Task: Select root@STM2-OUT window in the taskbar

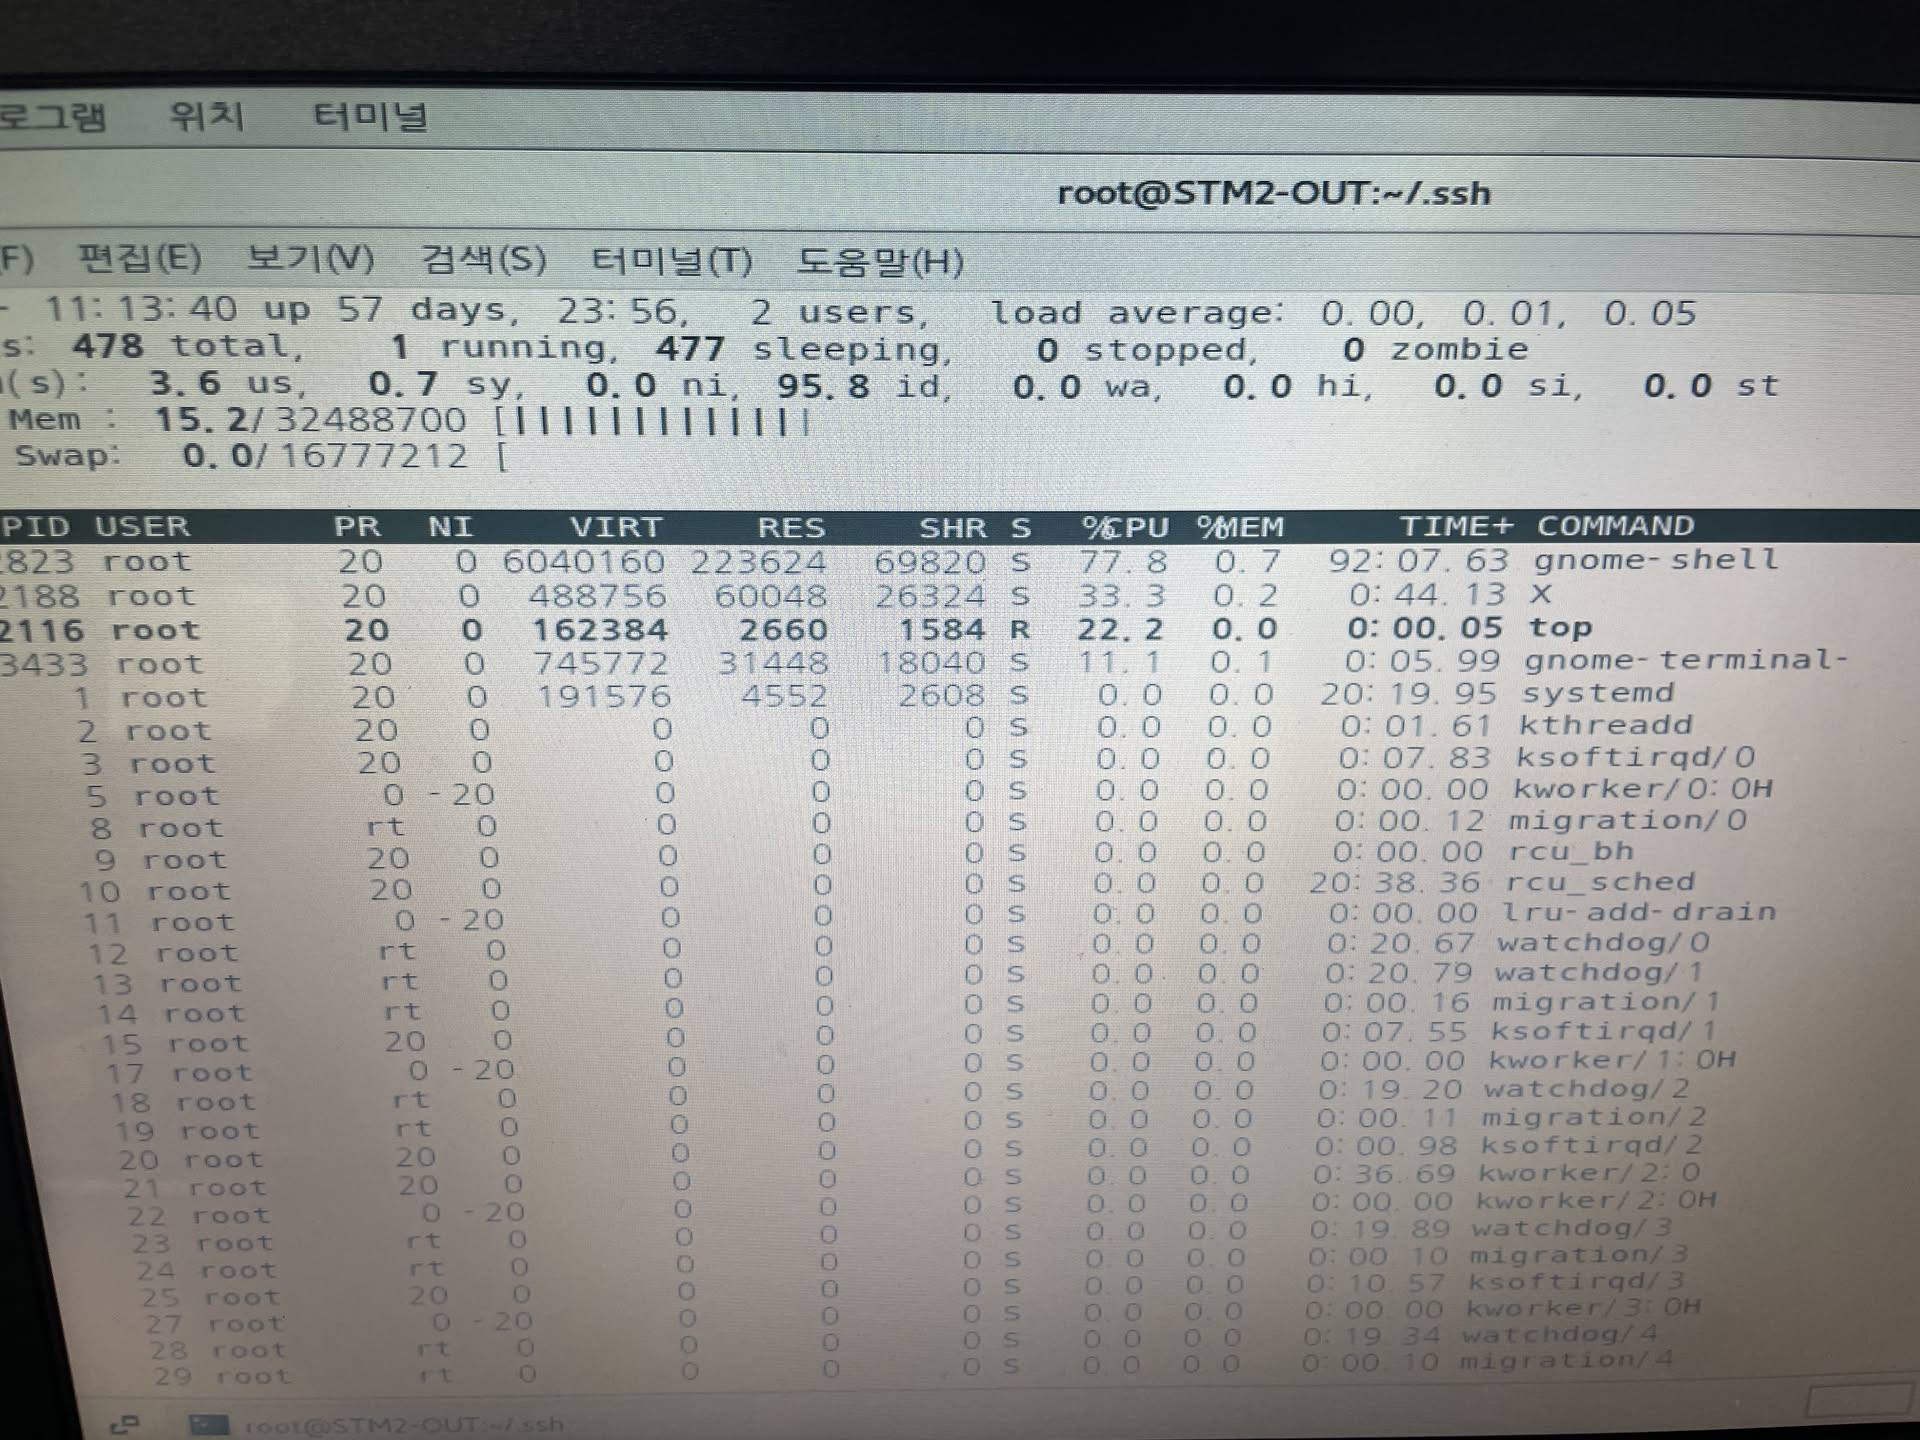Action: (404, 1424)
